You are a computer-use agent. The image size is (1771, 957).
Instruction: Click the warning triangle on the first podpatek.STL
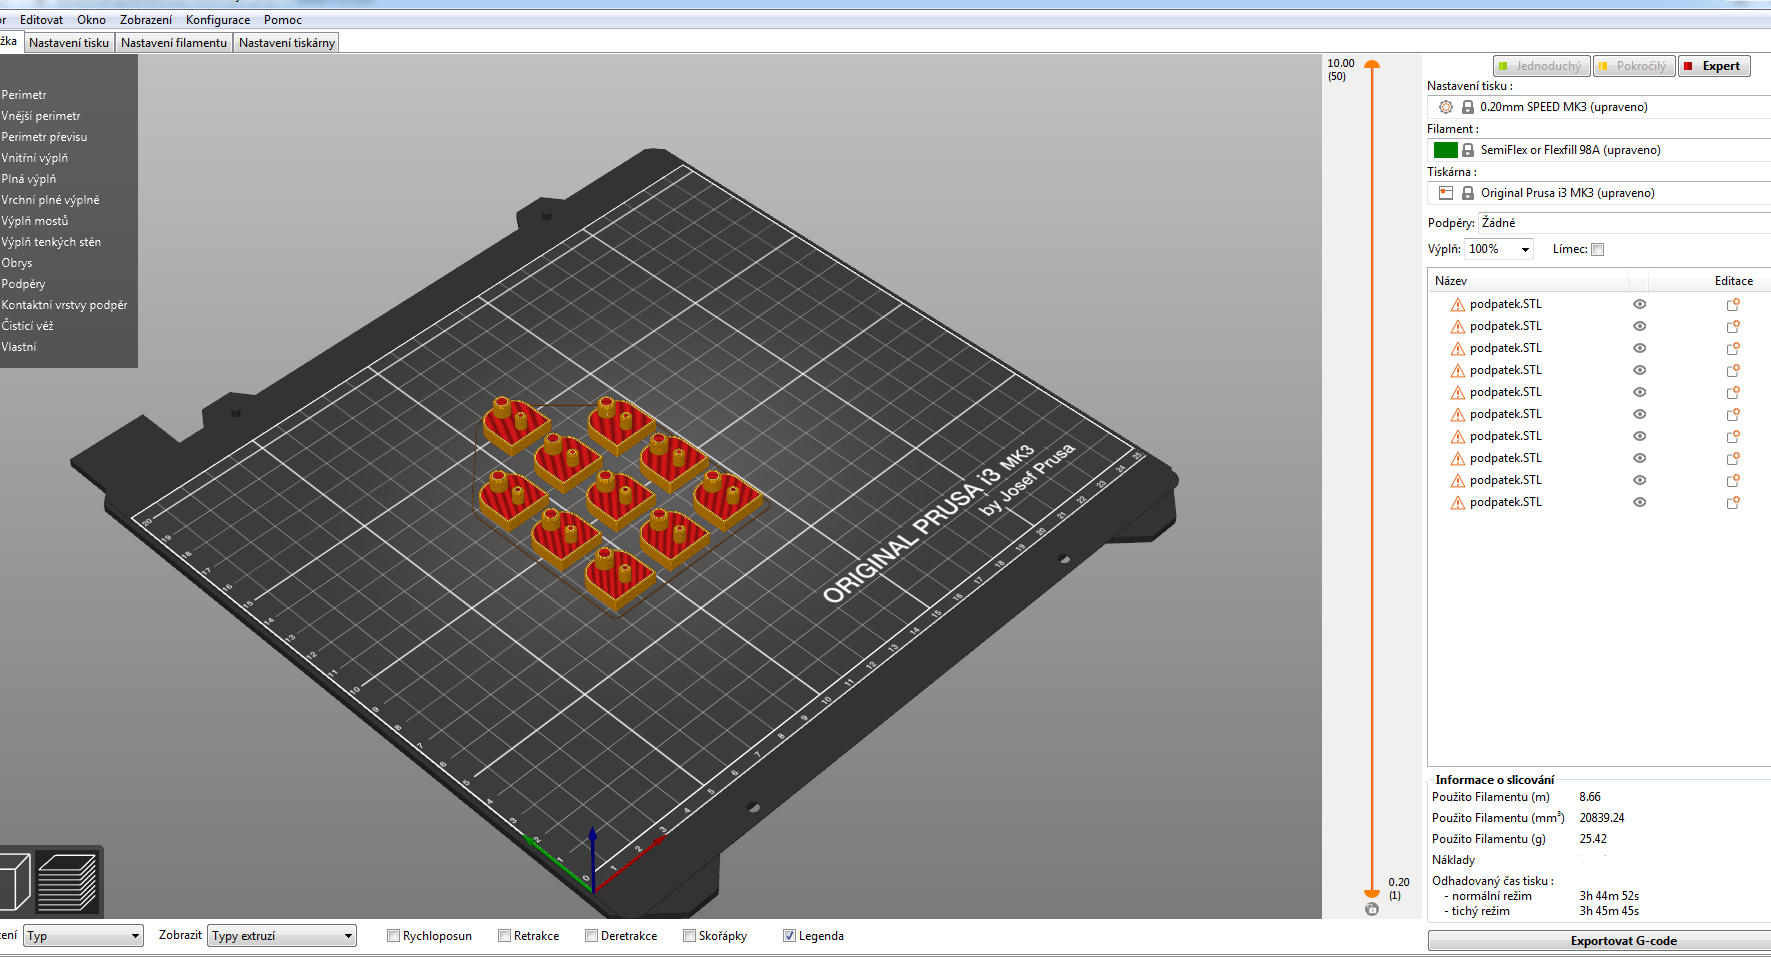tap(1457, 305)
